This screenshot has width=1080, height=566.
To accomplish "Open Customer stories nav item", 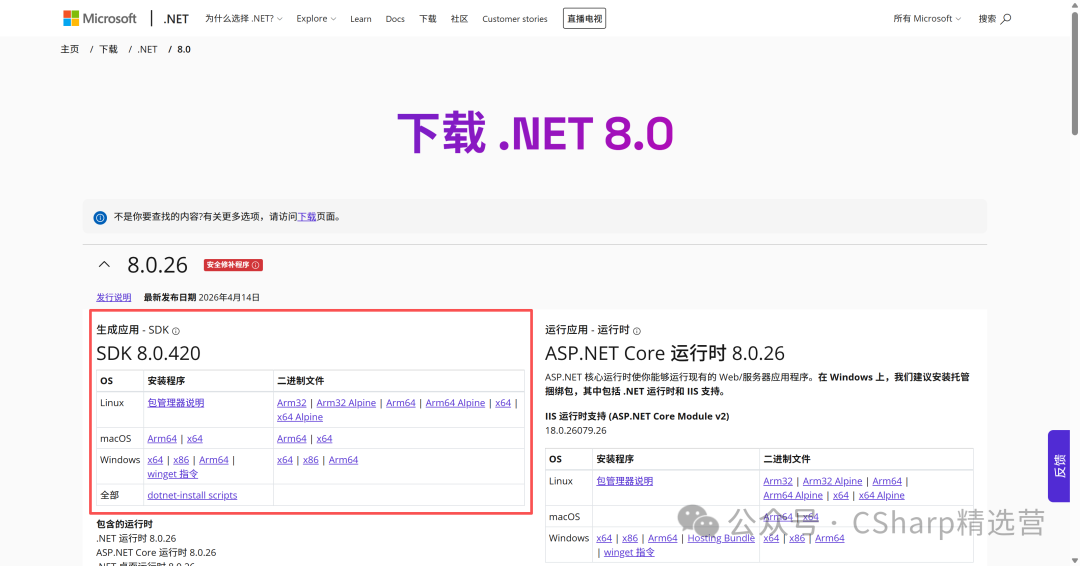I will click(x=515, y=19).
